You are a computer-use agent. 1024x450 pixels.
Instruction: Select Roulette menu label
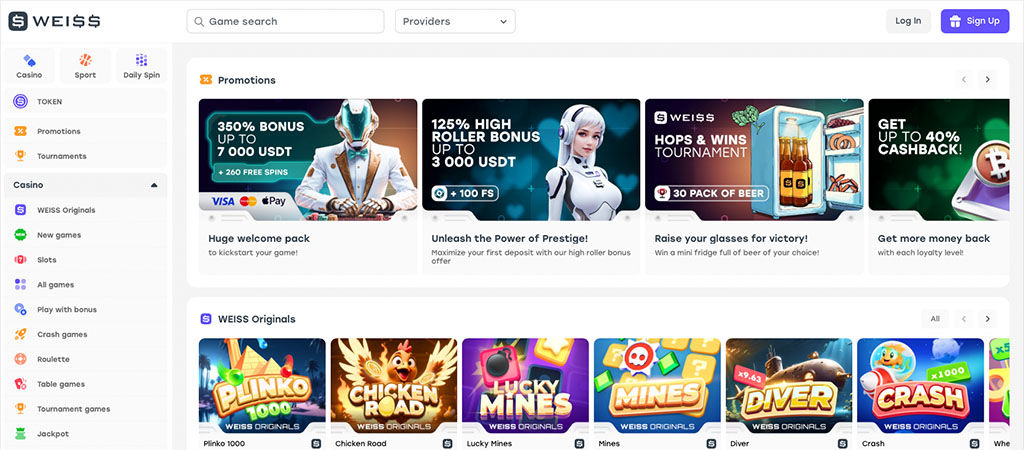(53, 359)
